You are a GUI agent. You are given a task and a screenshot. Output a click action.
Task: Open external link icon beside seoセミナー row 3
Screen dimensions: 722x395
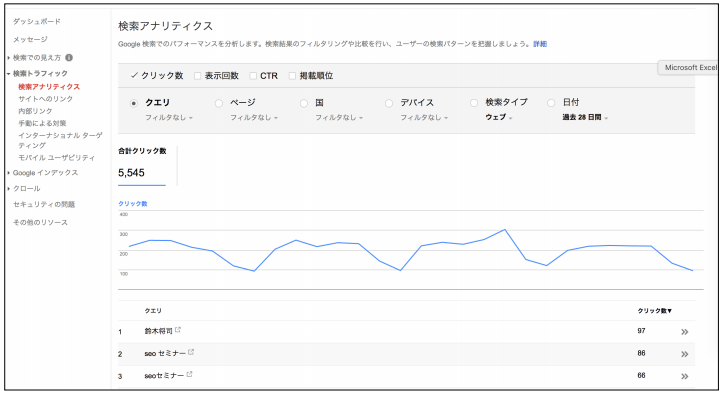189,374
